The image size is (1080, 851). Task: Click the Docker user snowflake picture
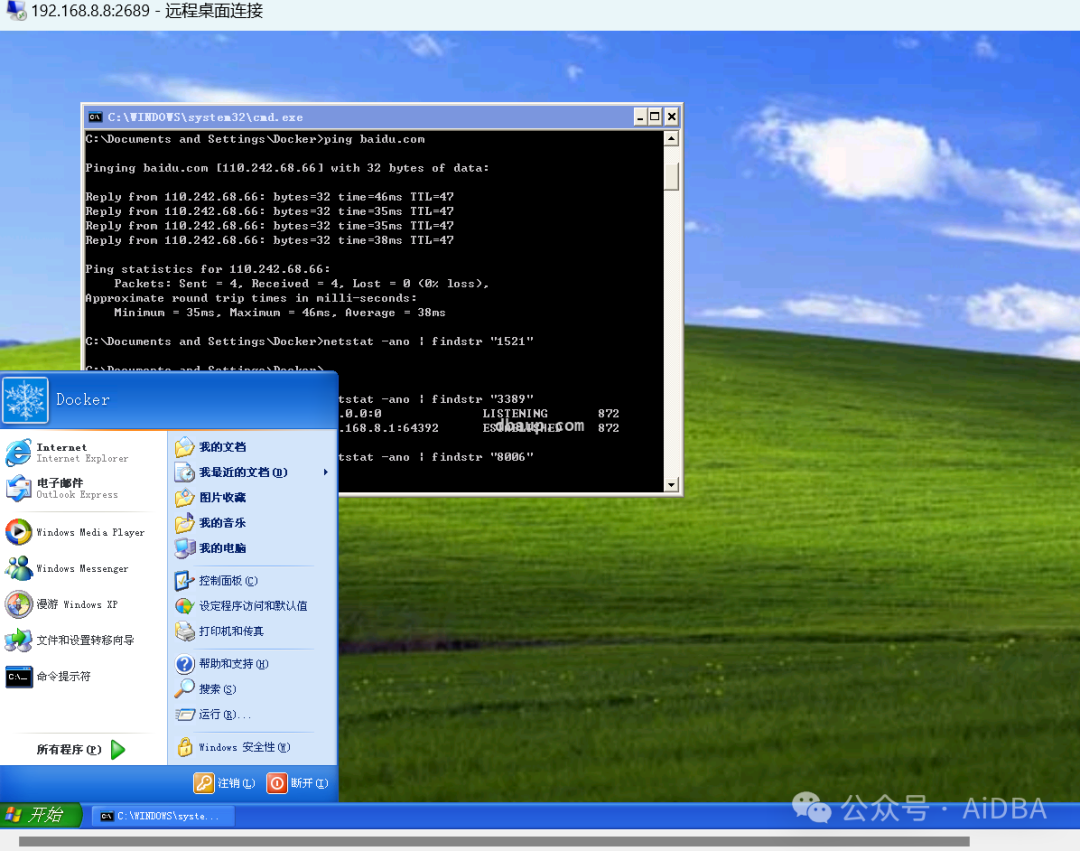pos(25,400)
